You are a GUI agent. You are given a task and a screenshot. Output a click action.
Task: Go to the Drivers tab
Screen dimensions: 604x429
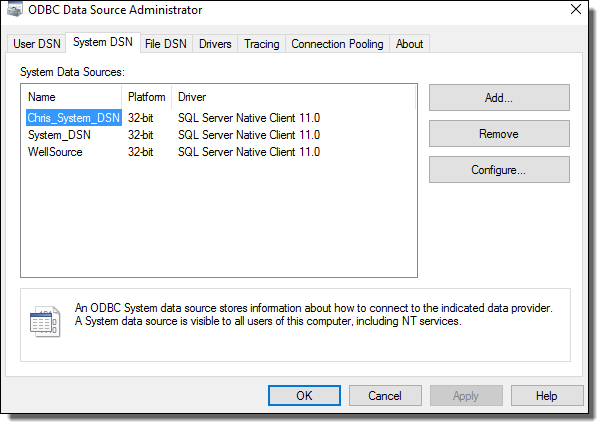point(215,44)
